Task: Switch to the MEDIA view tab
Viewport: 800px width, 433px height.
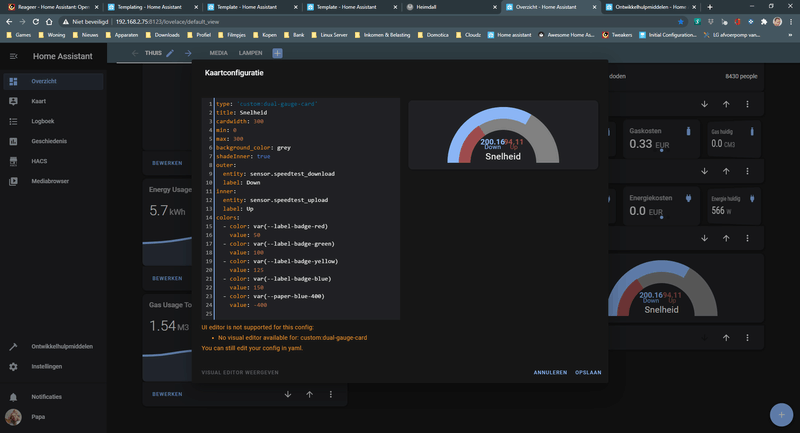Action: click(218, 53)
